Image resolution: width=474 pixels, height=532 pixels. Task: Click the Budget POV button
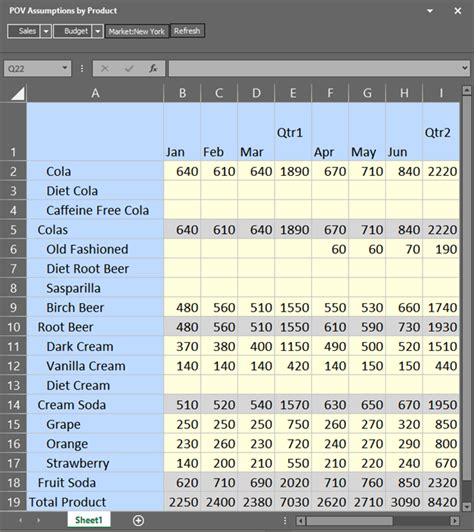73,31
